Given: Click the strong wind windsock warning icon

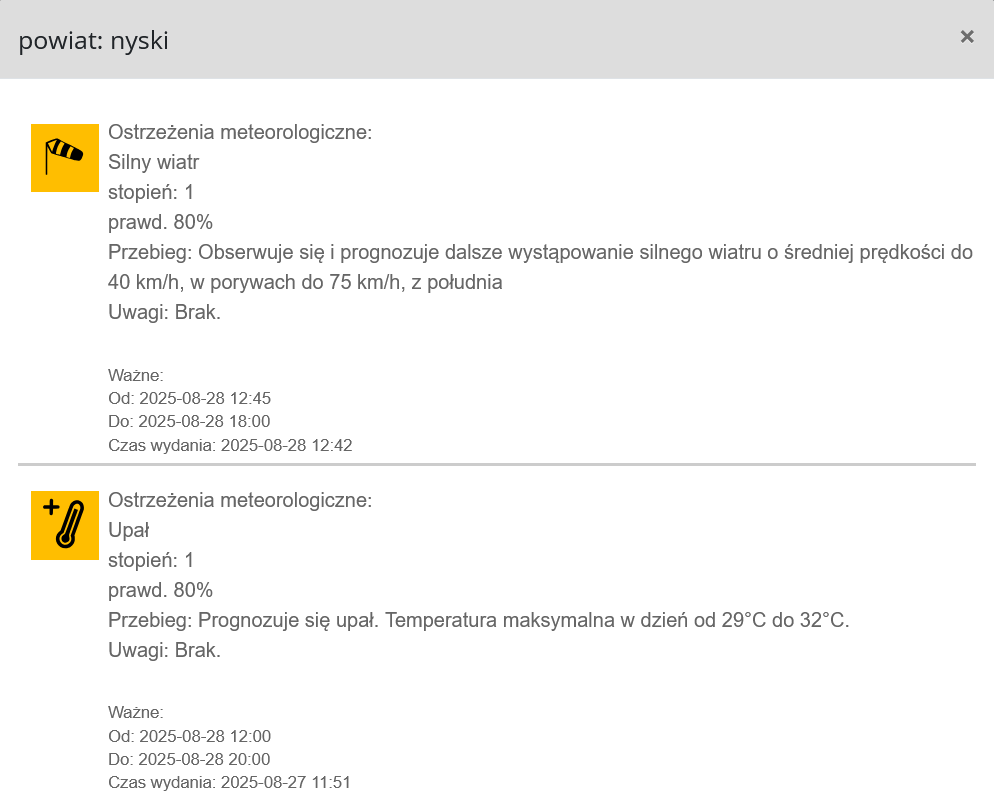Looking at the screenshot, I should 65,158.
